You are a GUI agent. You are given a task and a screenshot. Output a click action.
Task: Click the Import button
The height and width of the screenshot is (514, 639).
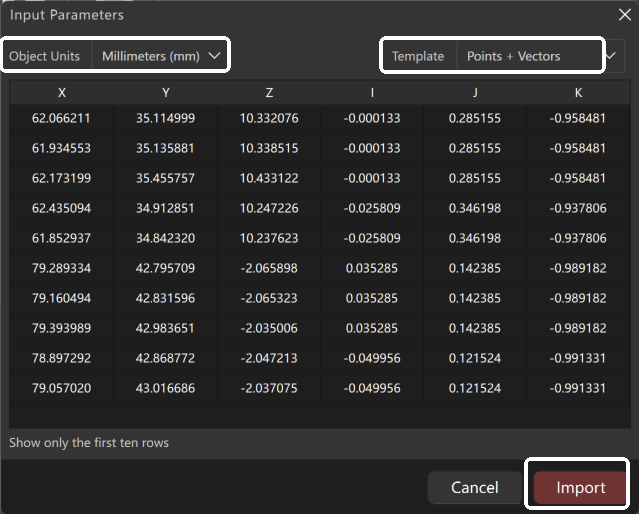580,488
